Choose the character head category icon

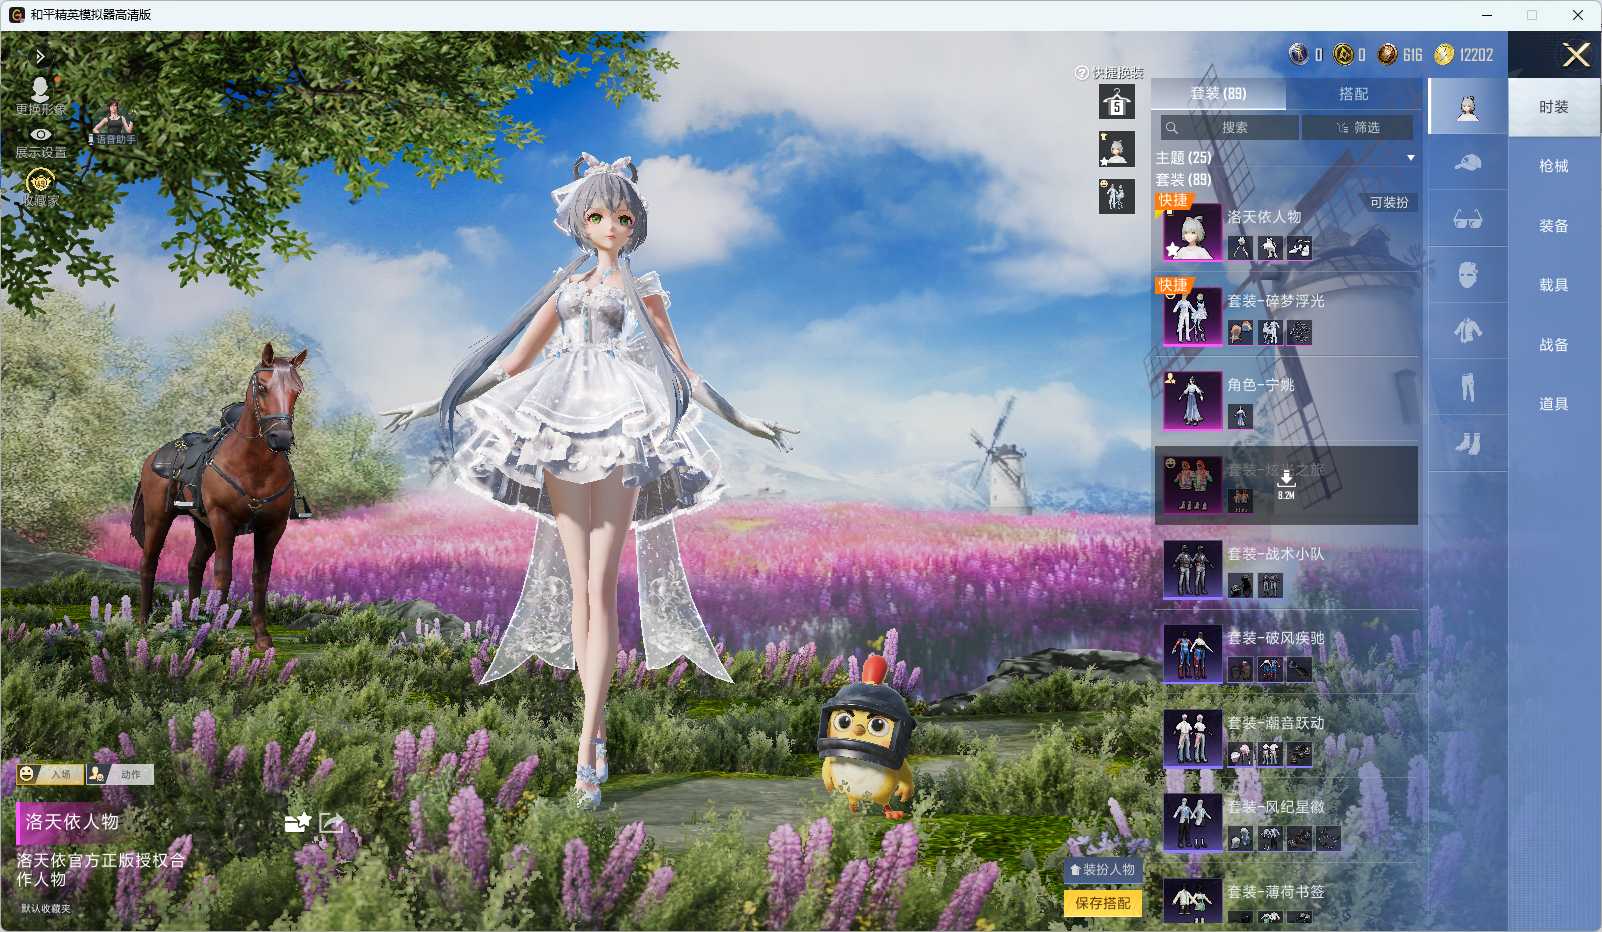tap(1467, 107)
